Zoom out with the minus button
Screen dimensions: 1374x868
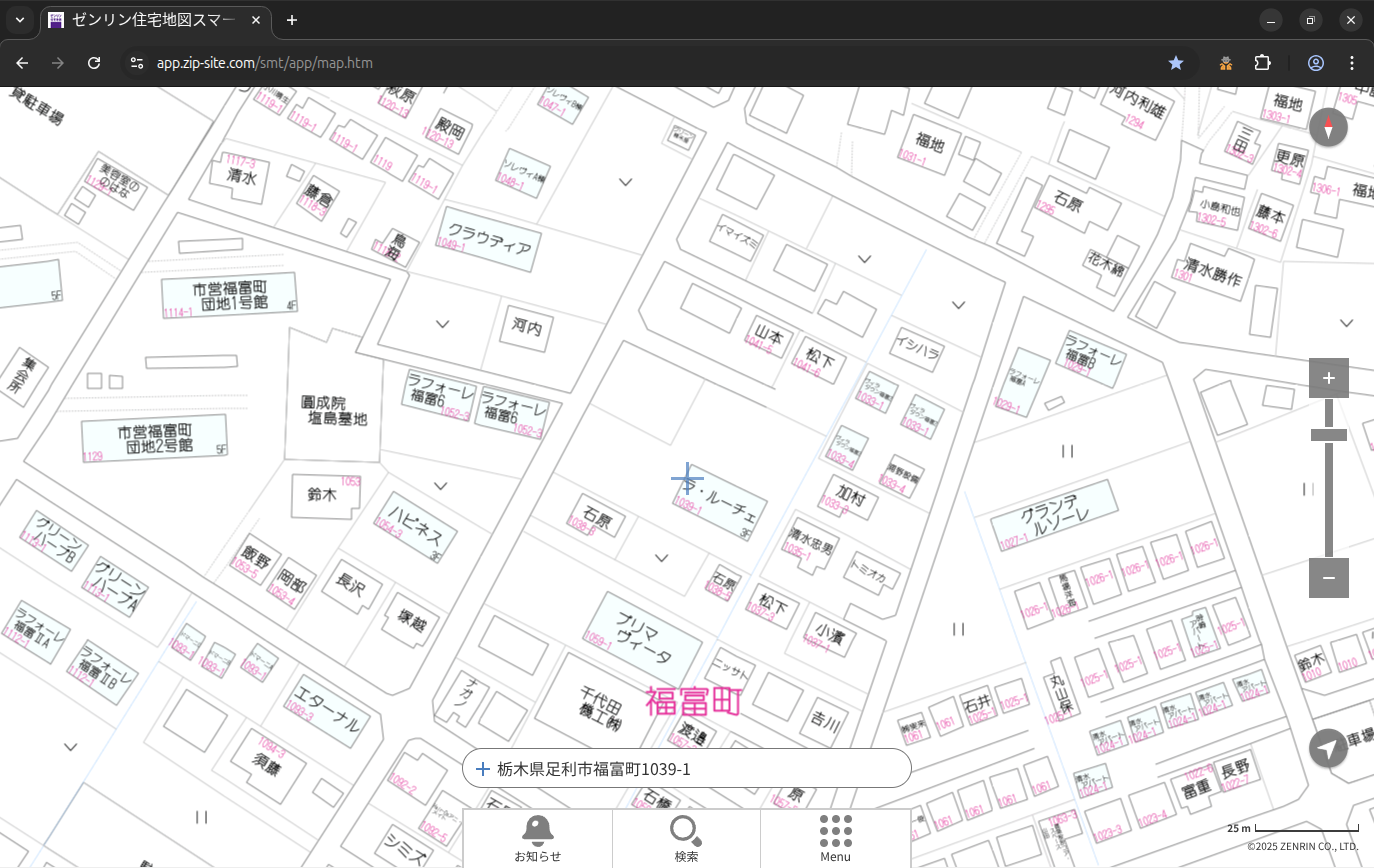click(1328, 578)
